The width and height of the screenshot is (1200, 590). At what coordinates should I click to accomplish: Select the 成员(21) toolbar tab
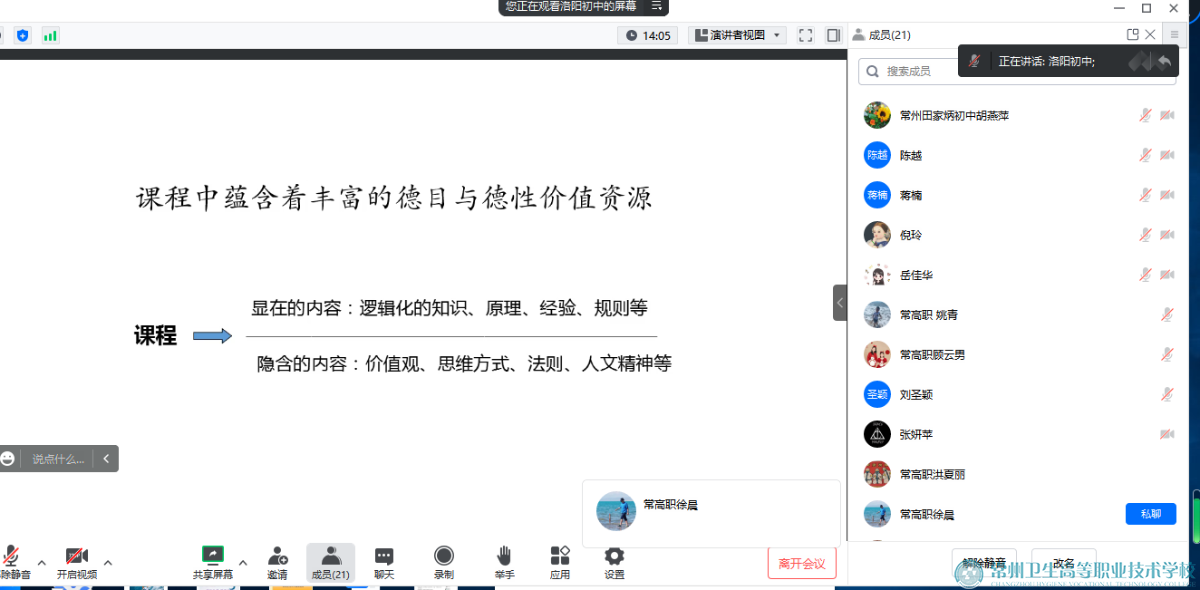click(330, 562)
